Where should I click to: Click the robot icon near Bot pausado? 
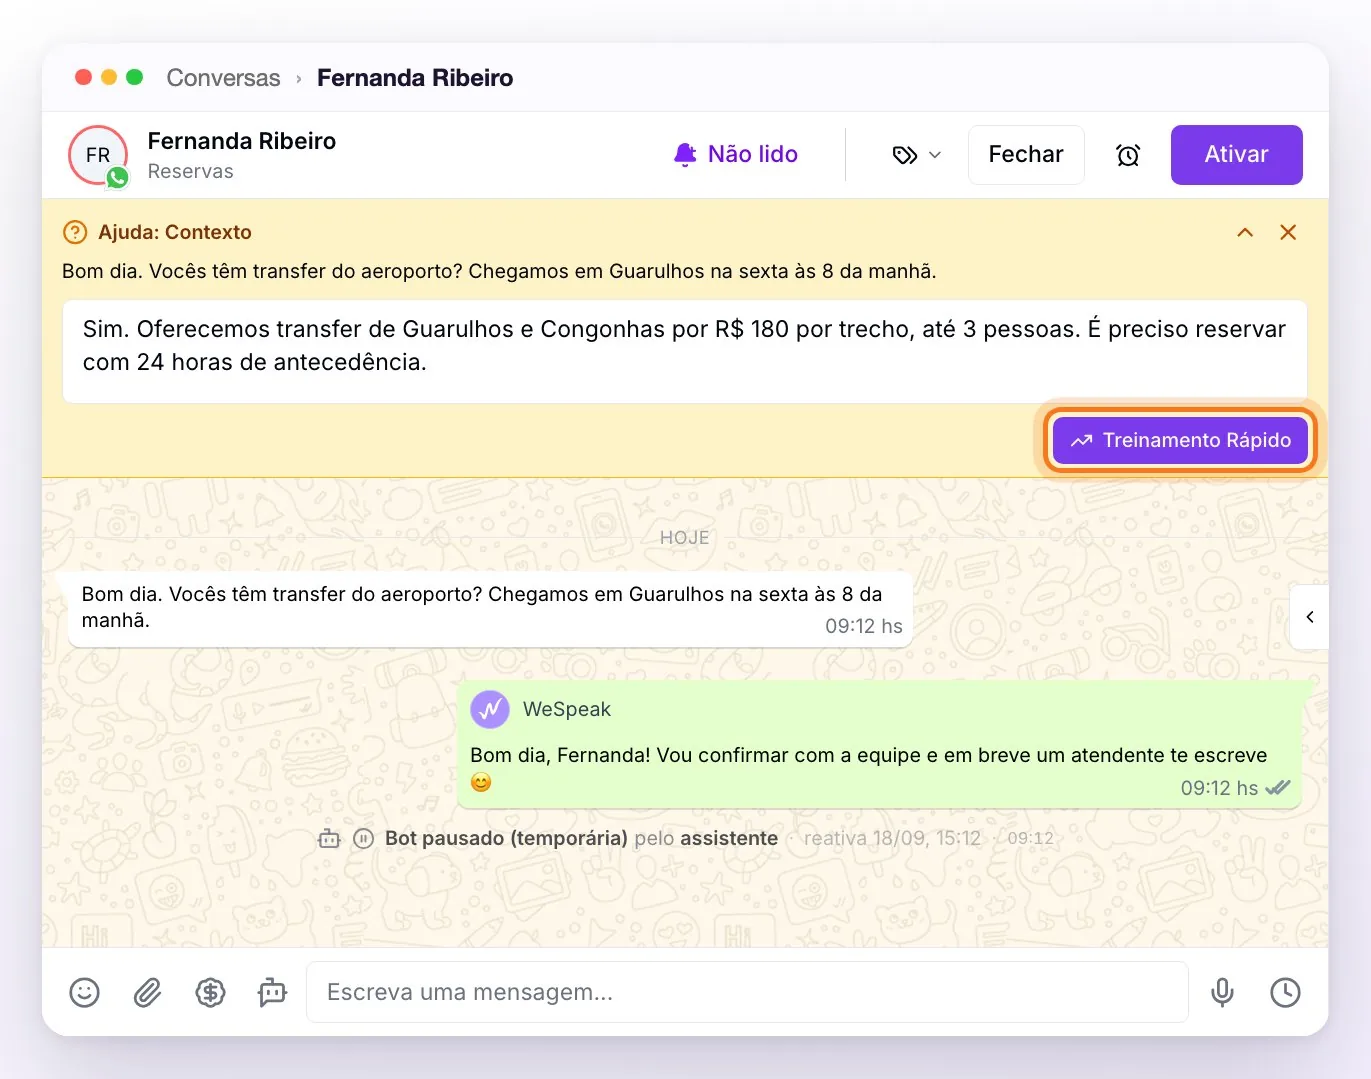(329, 838)
